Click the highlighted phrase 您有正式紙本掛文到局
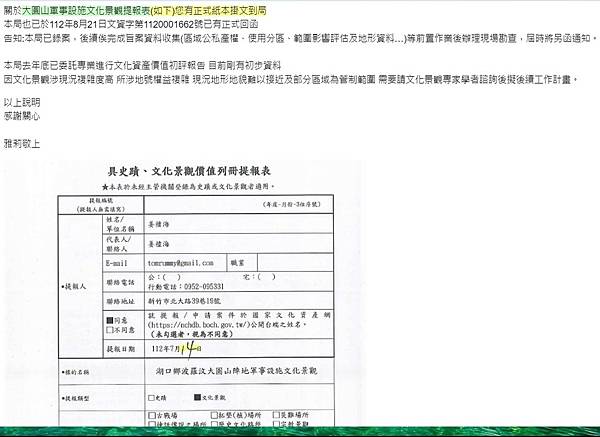 coord(220,11)
